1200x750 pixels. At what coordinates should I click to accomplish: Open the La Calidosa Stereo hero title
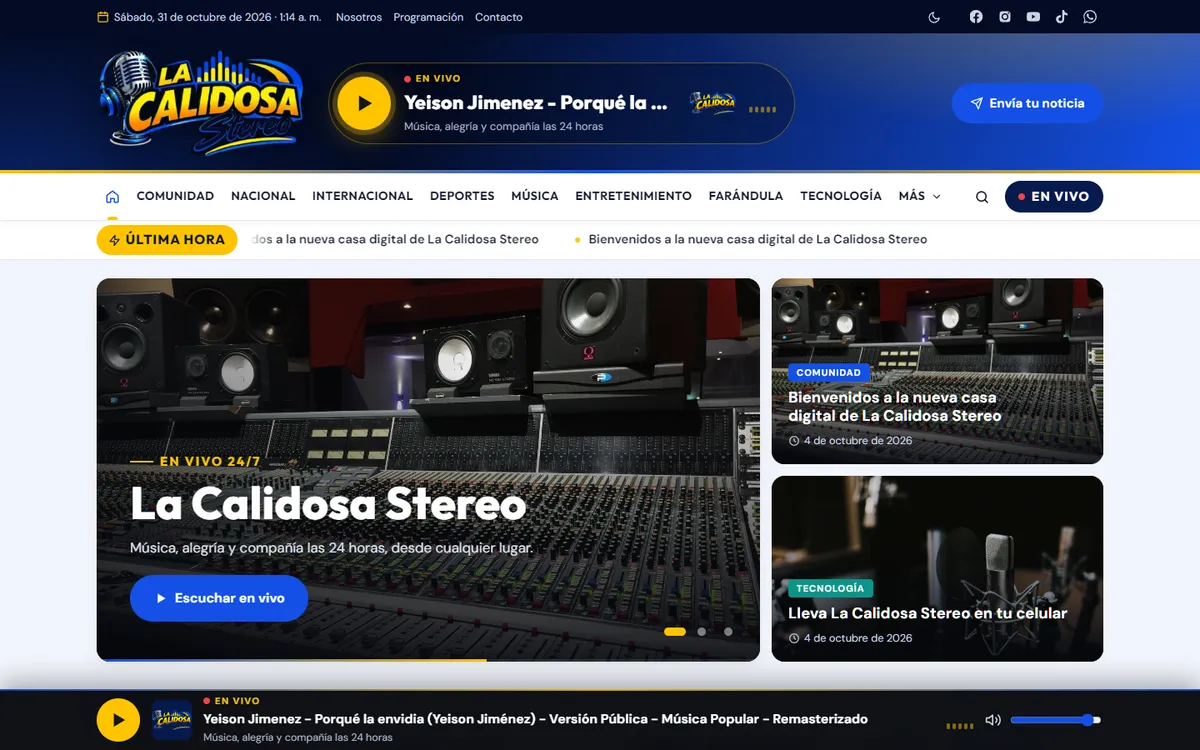tap(328, 504)
